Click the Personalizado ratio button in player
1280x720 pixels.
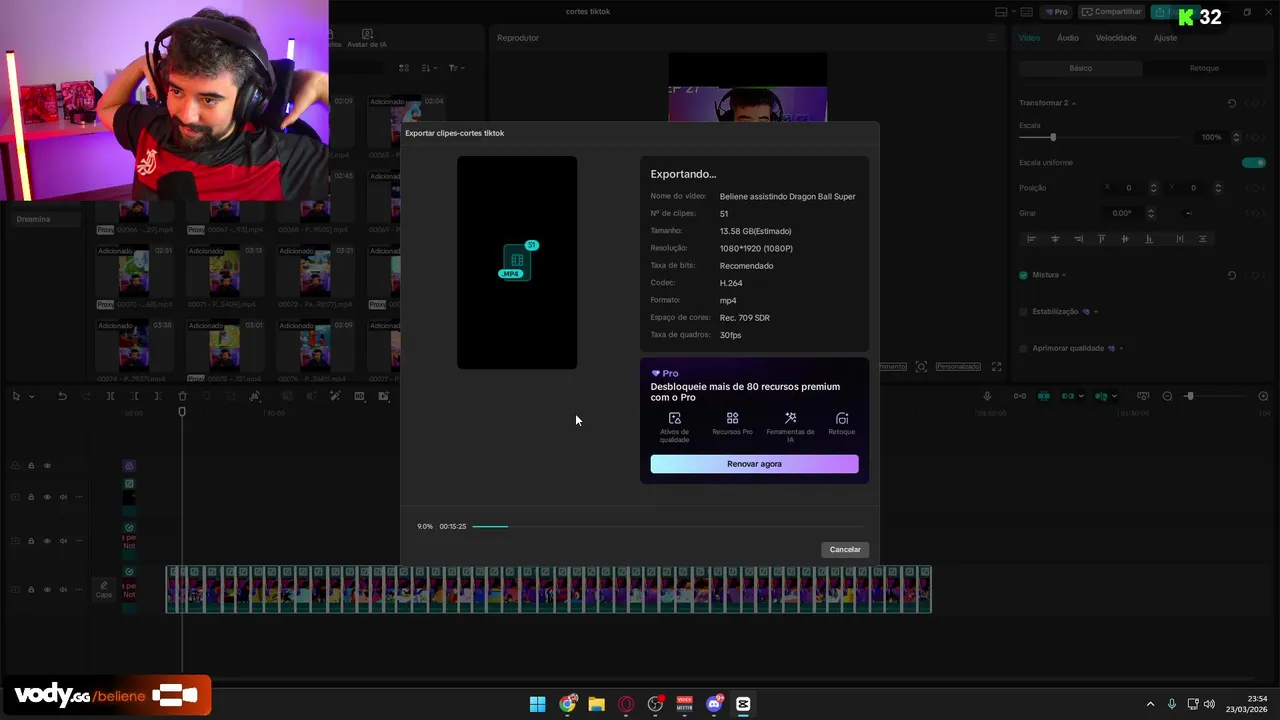(958, 367)
